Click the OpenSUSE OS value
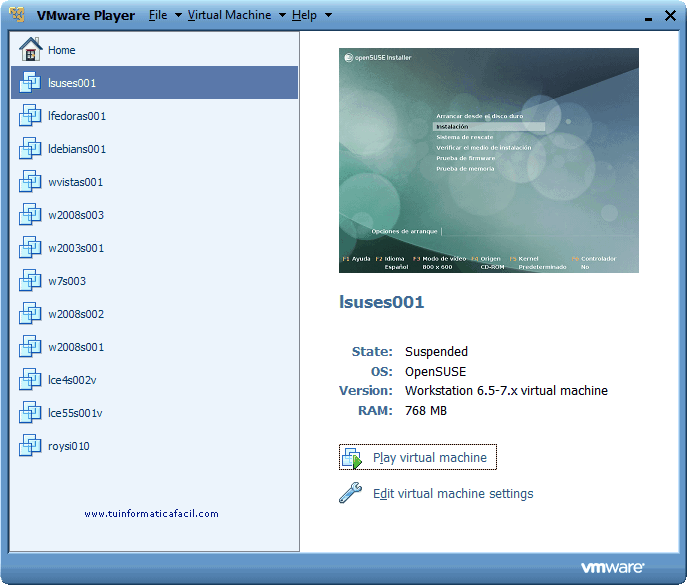The width and height of the screenshot is (687, 585). coord(436,372)
